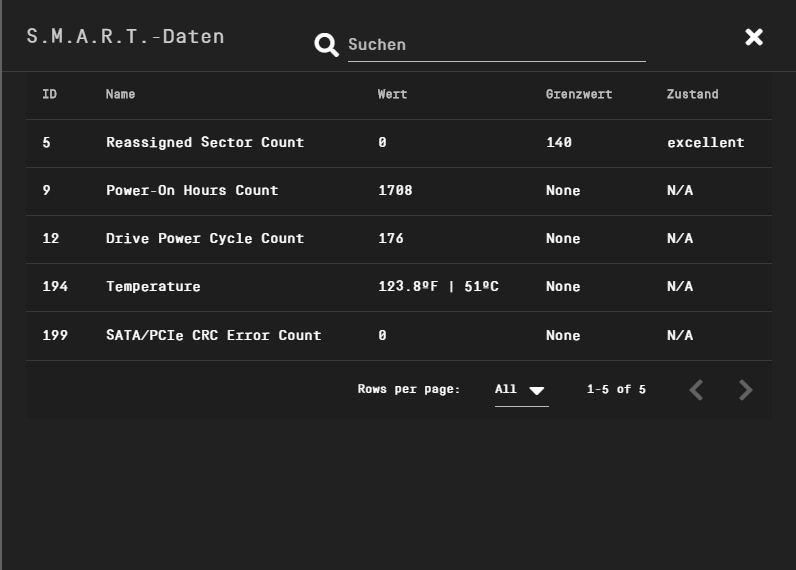Screen dimensions: 796x570
Task: Sort by Zustand column header
Action: [x=692, y=94]
